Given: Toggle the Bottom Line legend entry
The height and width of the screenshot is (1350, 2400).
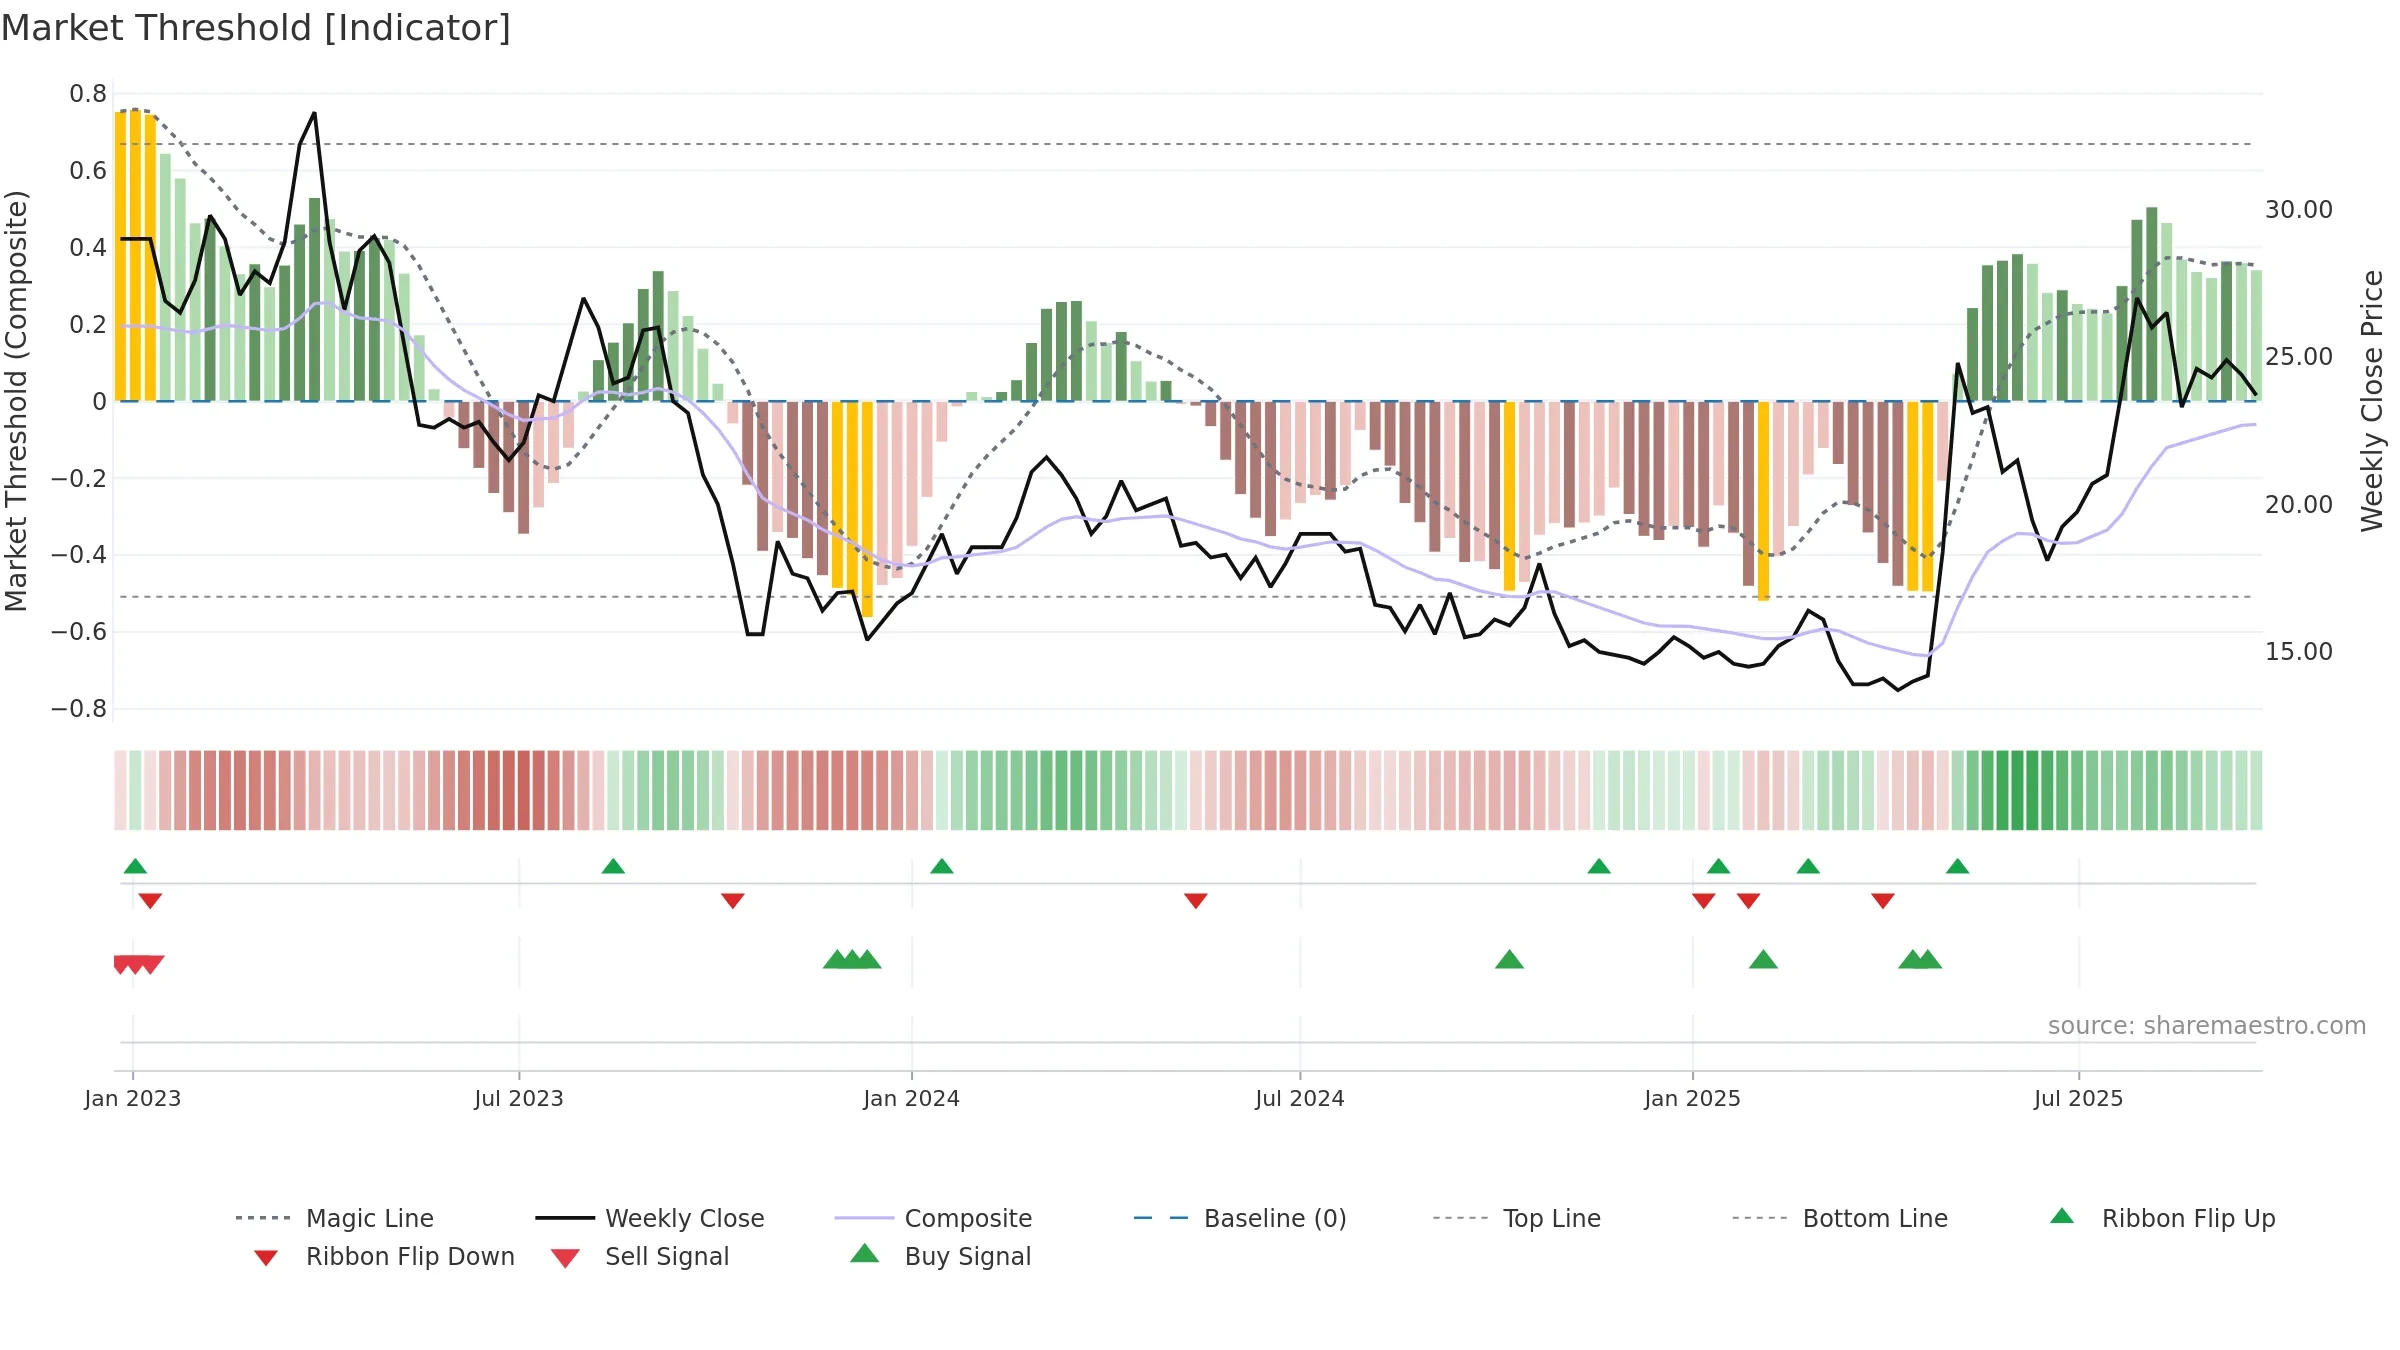Looking at the screenshot, I should click(x=1840, y=1218).
